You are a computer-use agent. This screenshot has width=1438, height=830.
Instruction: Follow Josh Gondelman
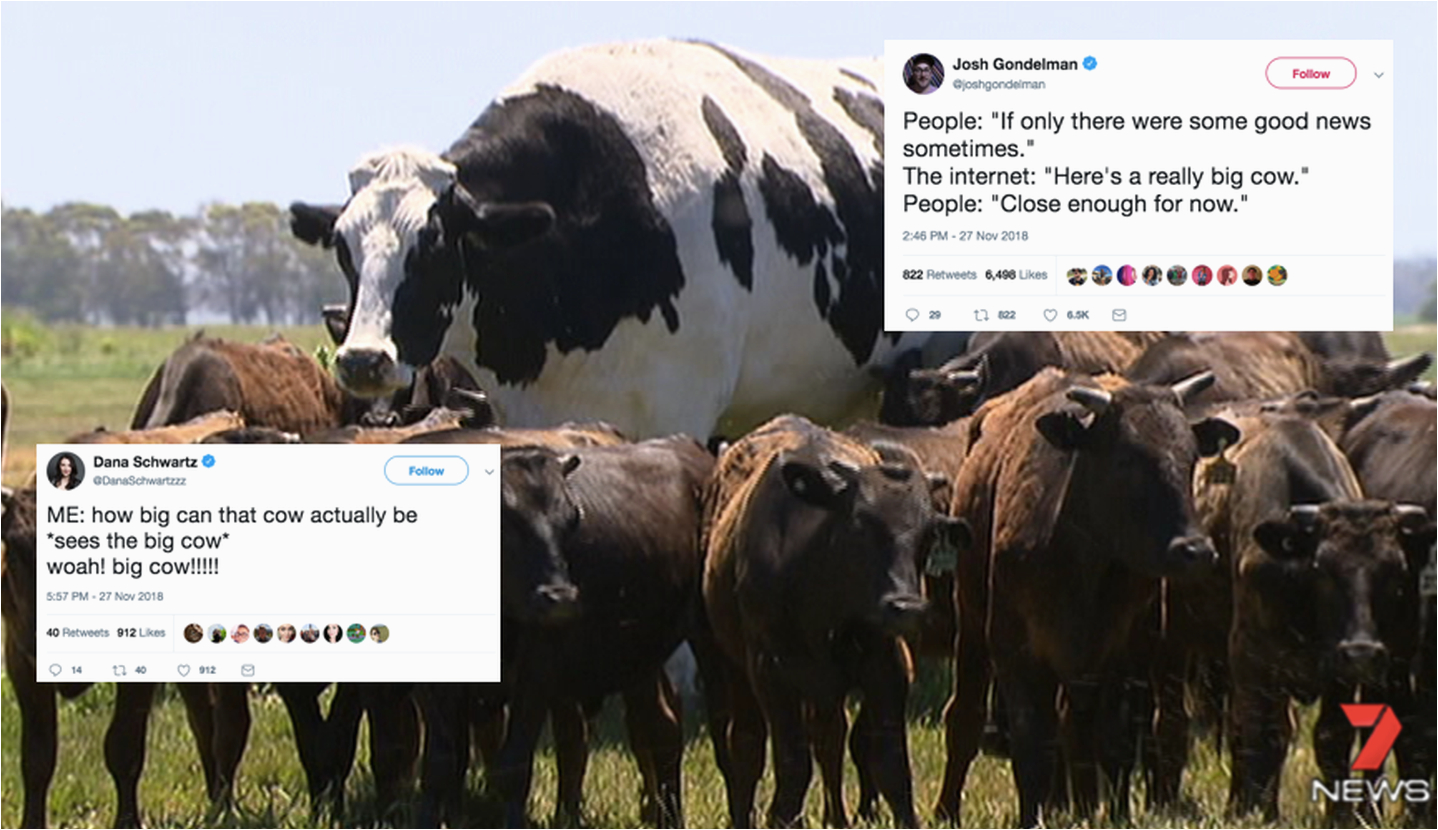point(1311,74)
